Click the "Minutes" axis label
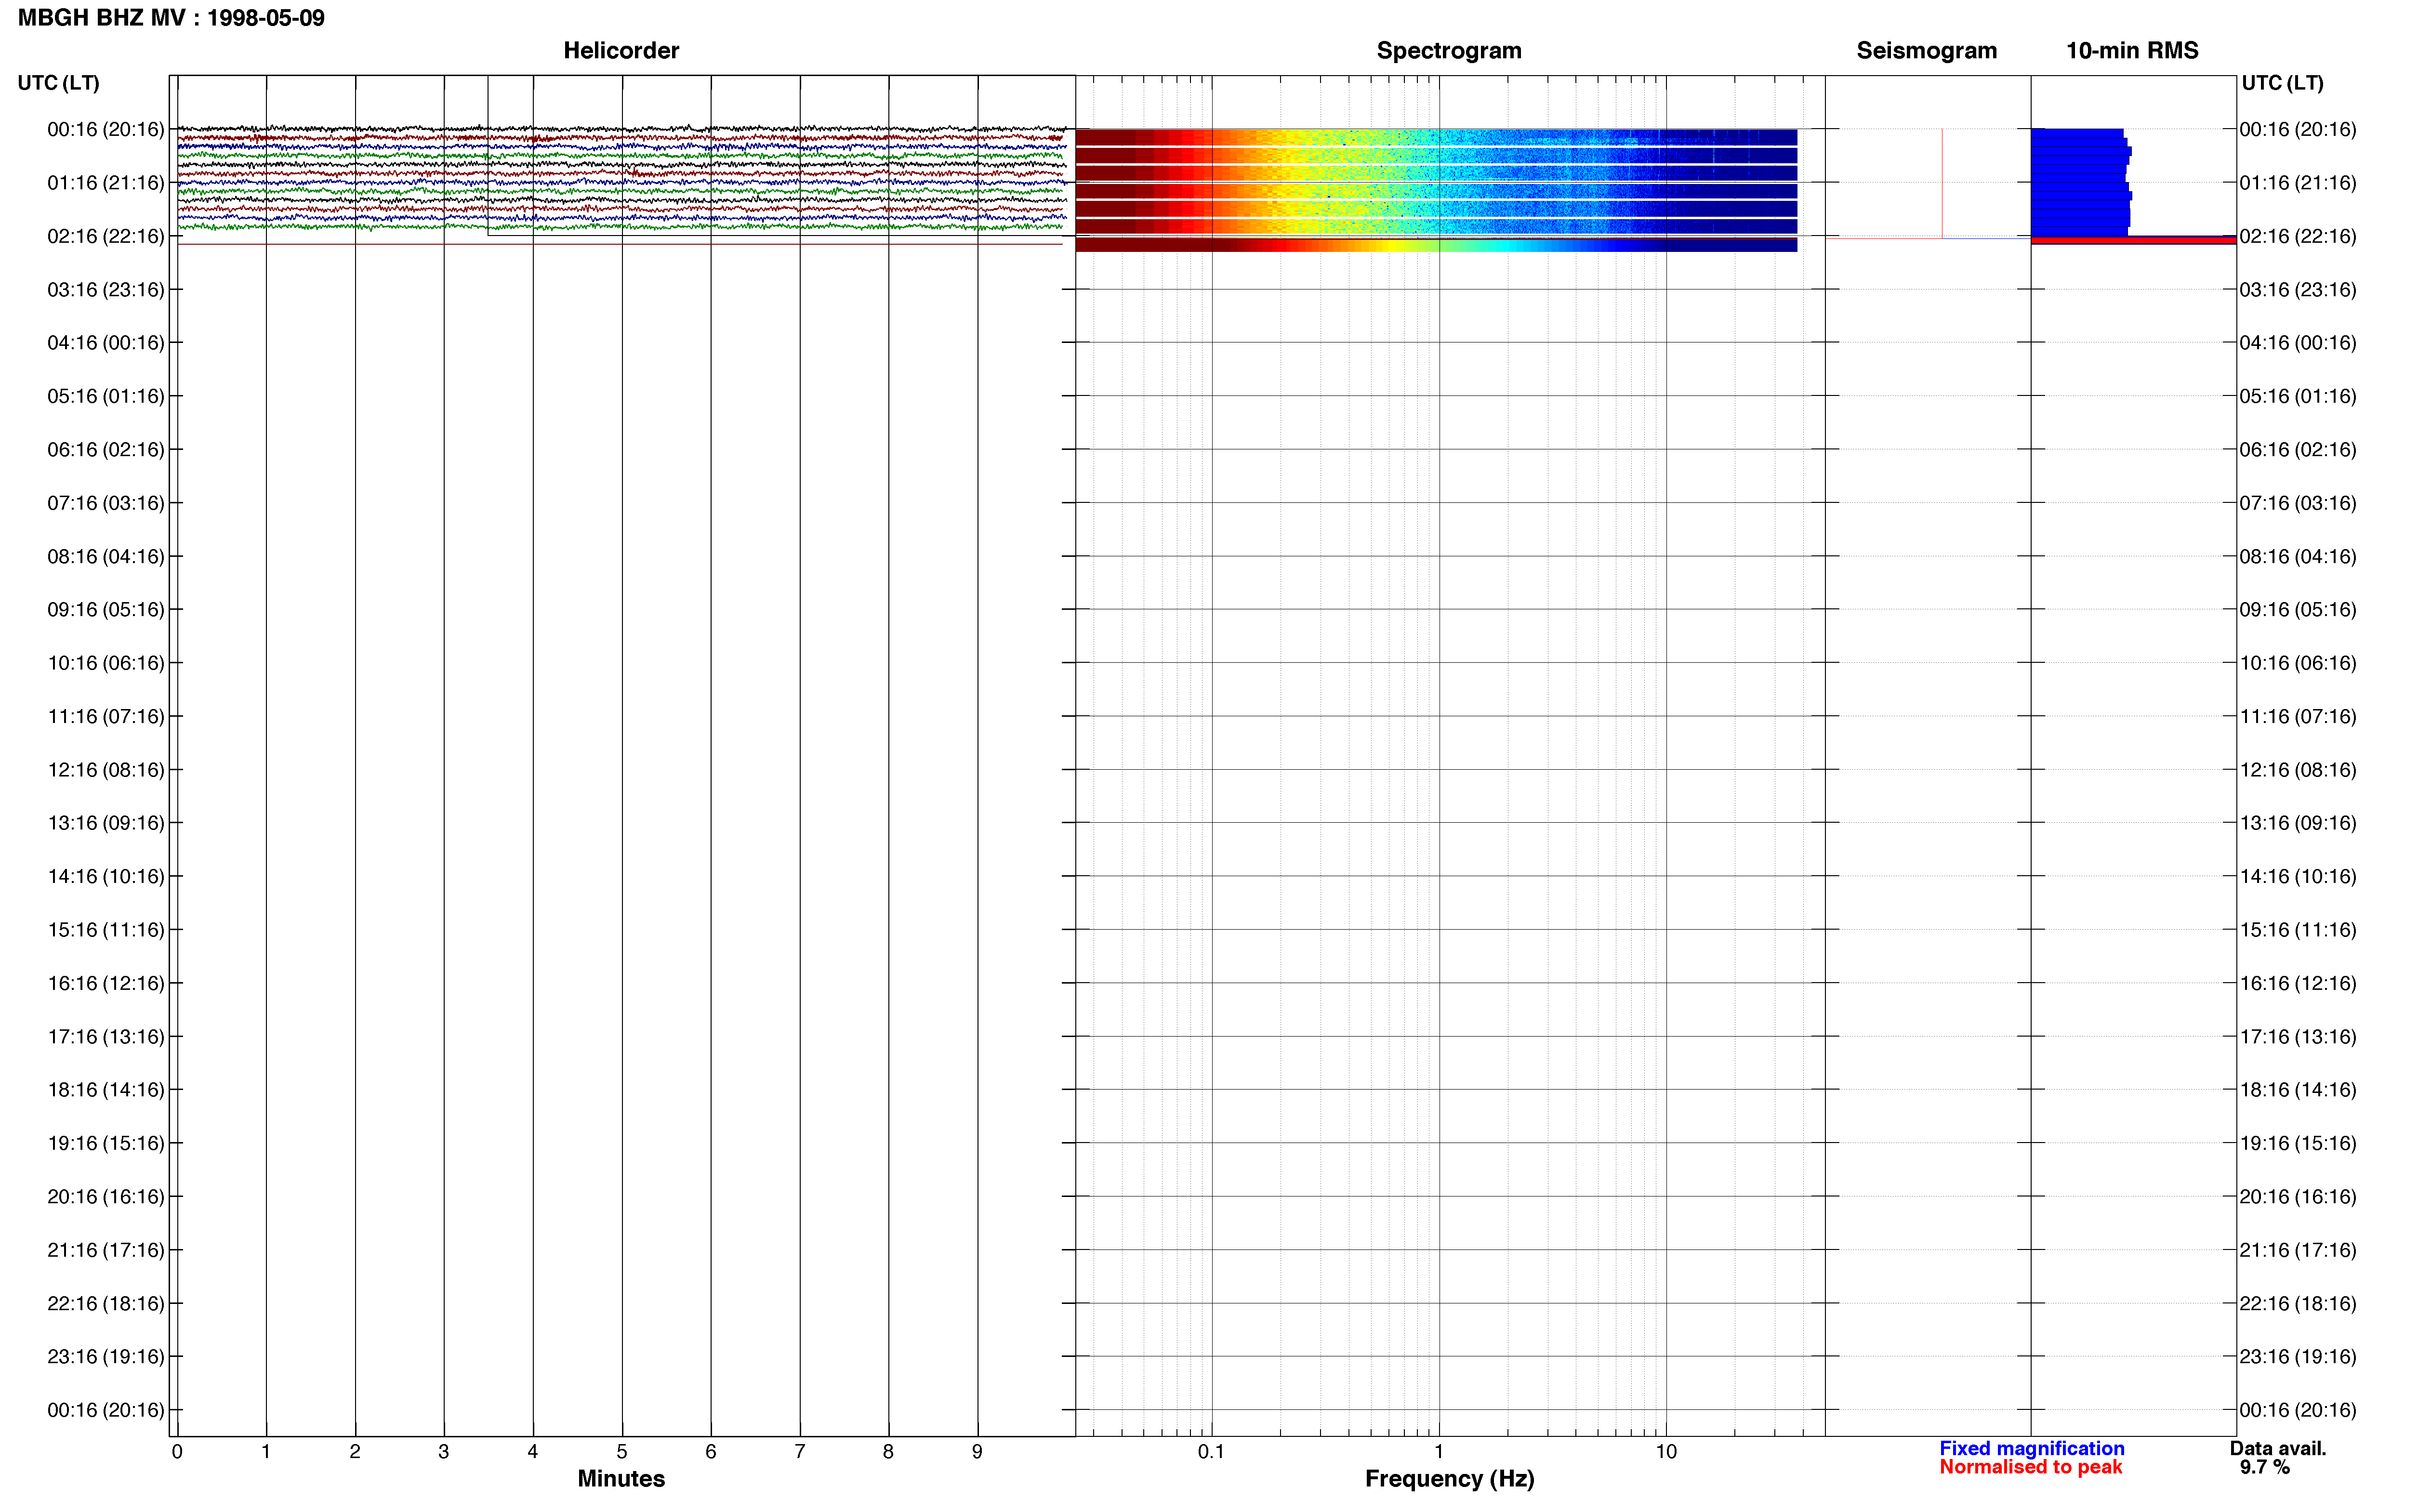The image size is (2418, 1512). 621,1478
